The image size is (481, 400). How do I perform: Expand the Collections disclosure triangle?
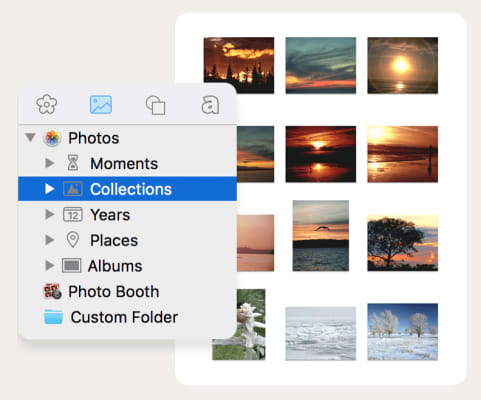(50, 189)
